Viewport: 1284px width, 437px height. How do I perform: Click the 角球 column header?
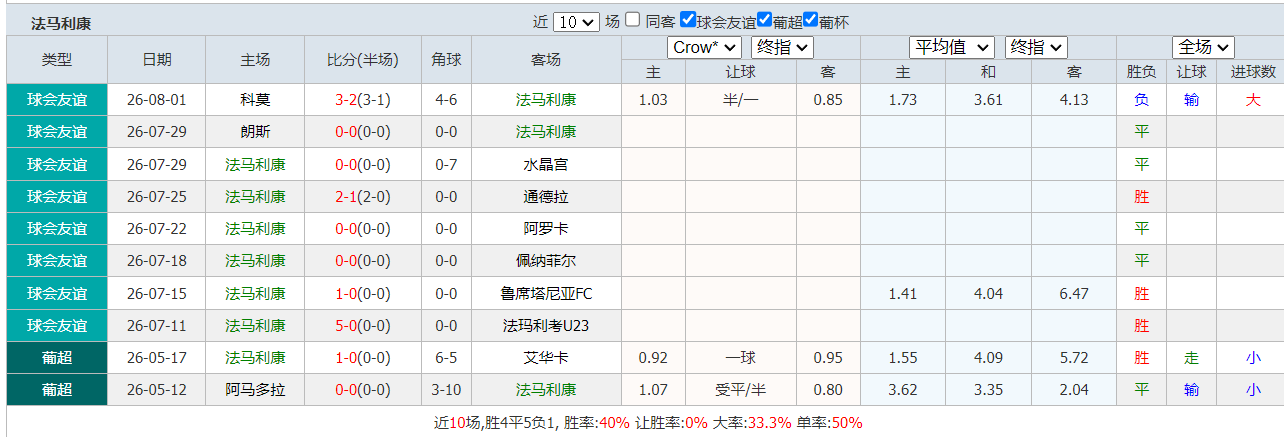446,59
